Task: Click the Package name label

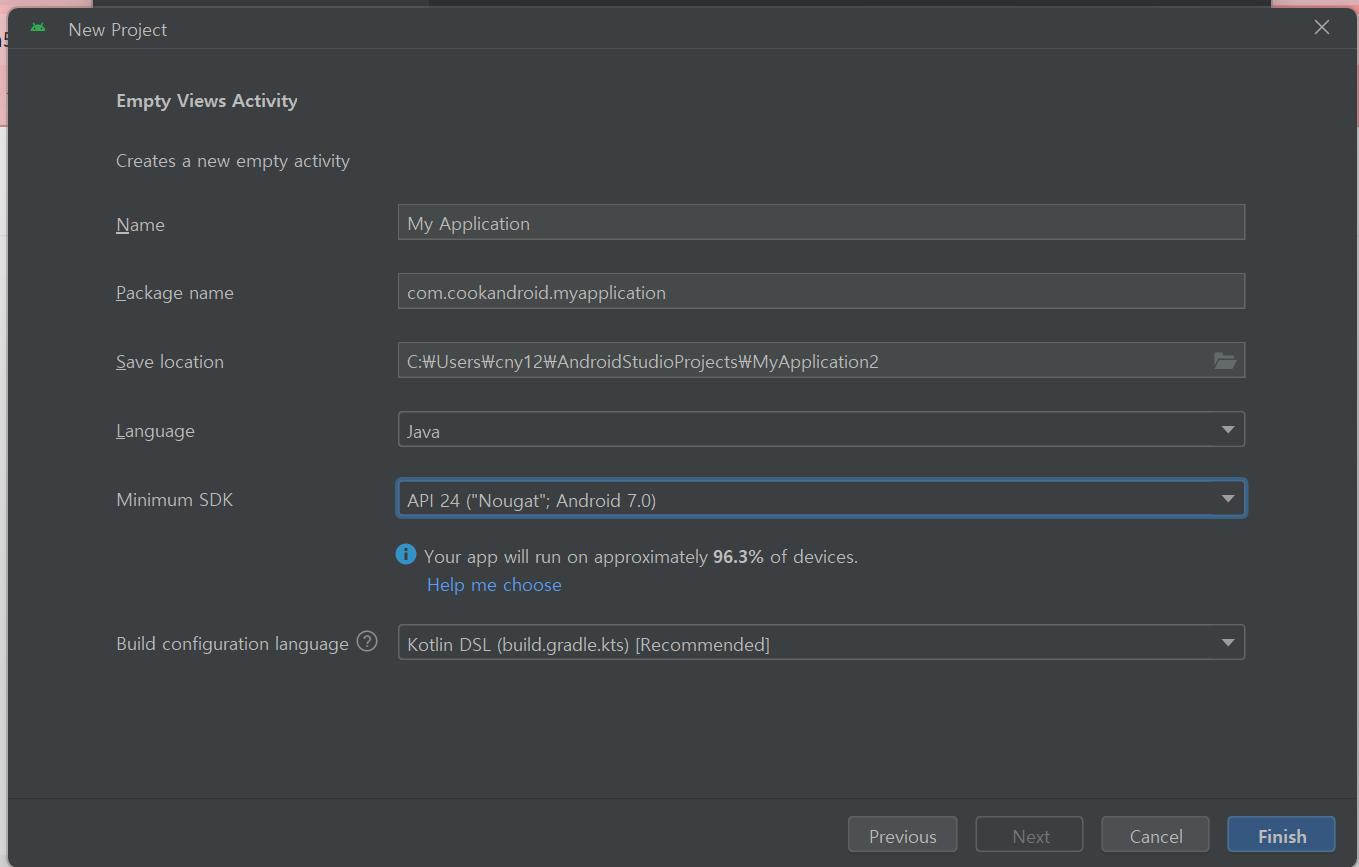Action: [175, 293]
